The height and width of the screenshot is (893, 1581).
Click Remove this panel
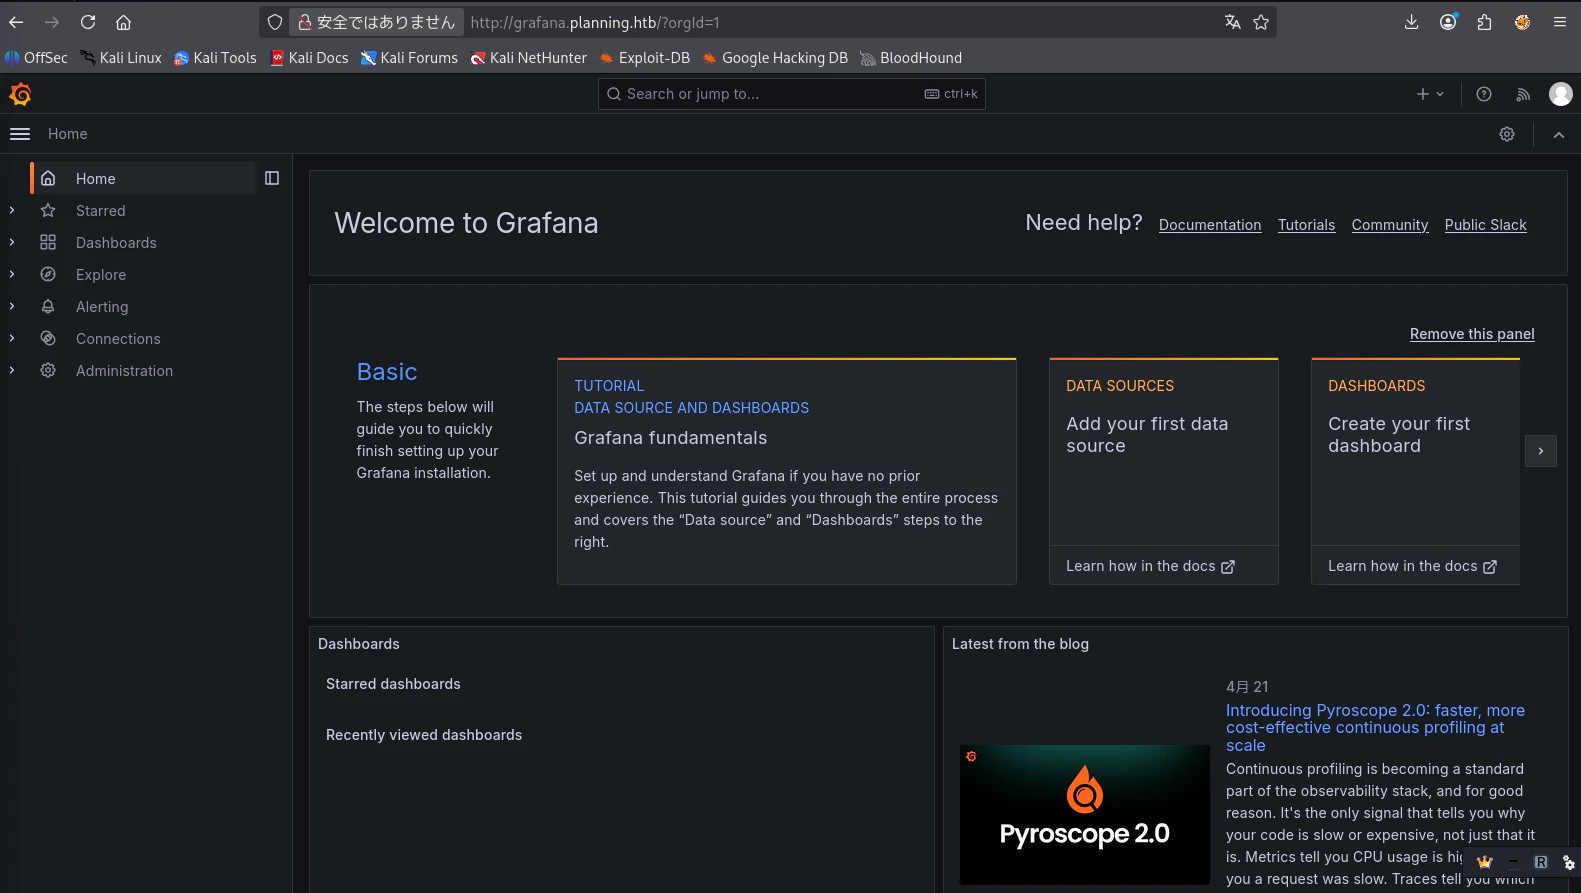[x=1472, y=334]
